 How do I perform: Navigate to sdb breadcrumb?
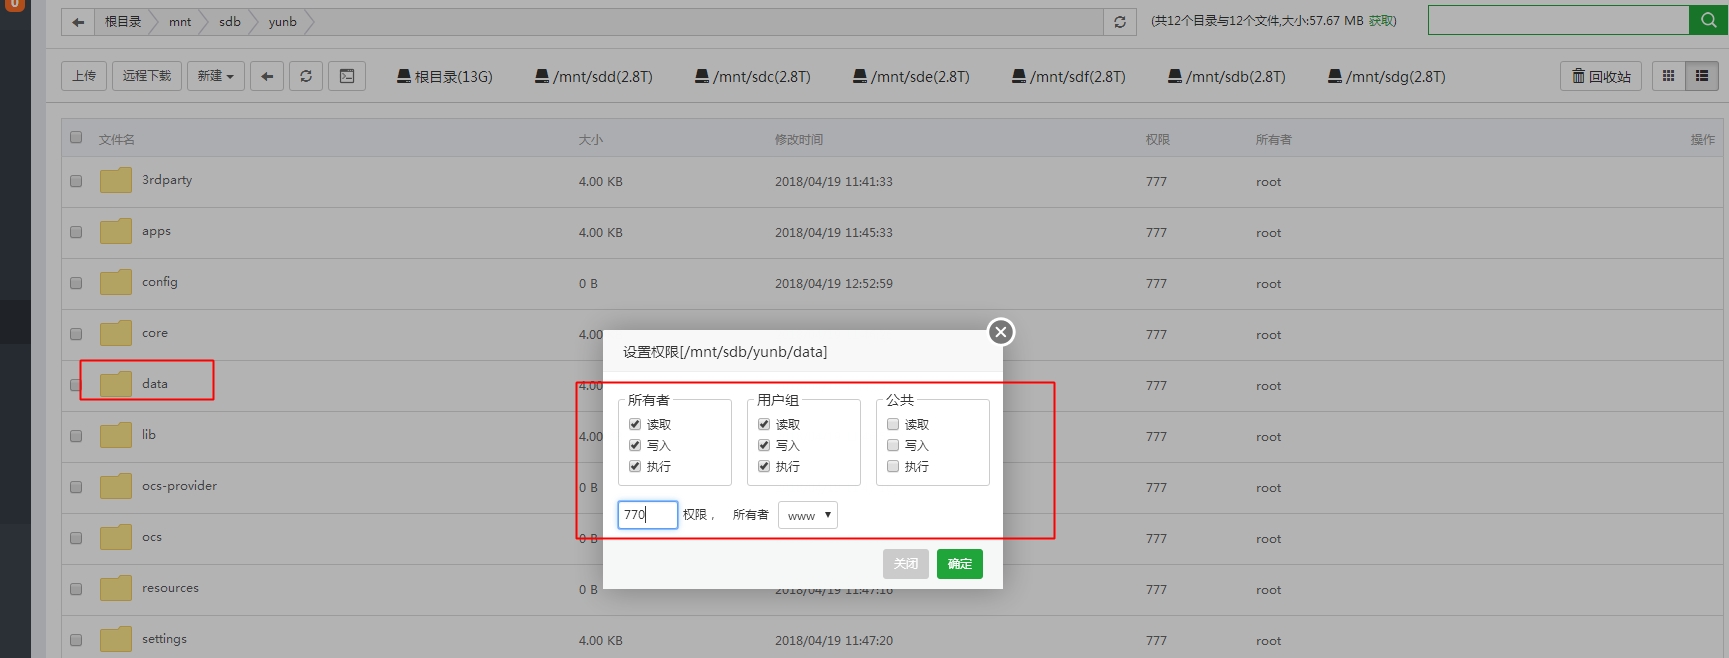coord(230,22)
